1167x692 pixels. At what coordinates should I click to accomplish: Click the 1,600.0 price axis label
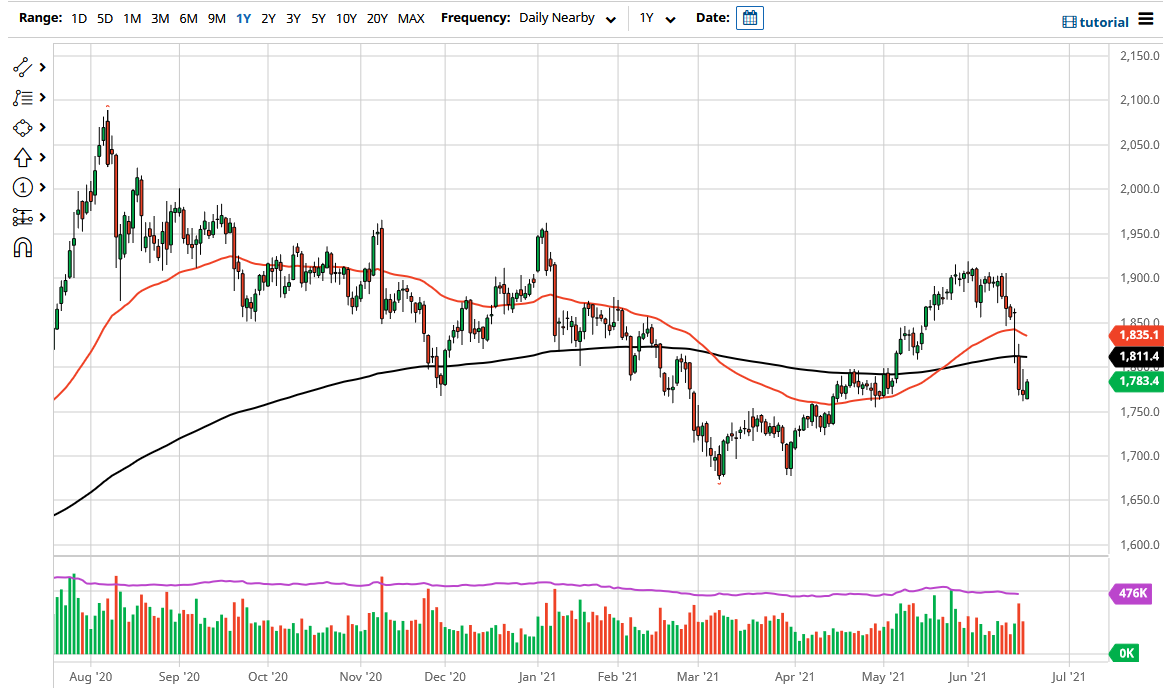[1139, 545]
